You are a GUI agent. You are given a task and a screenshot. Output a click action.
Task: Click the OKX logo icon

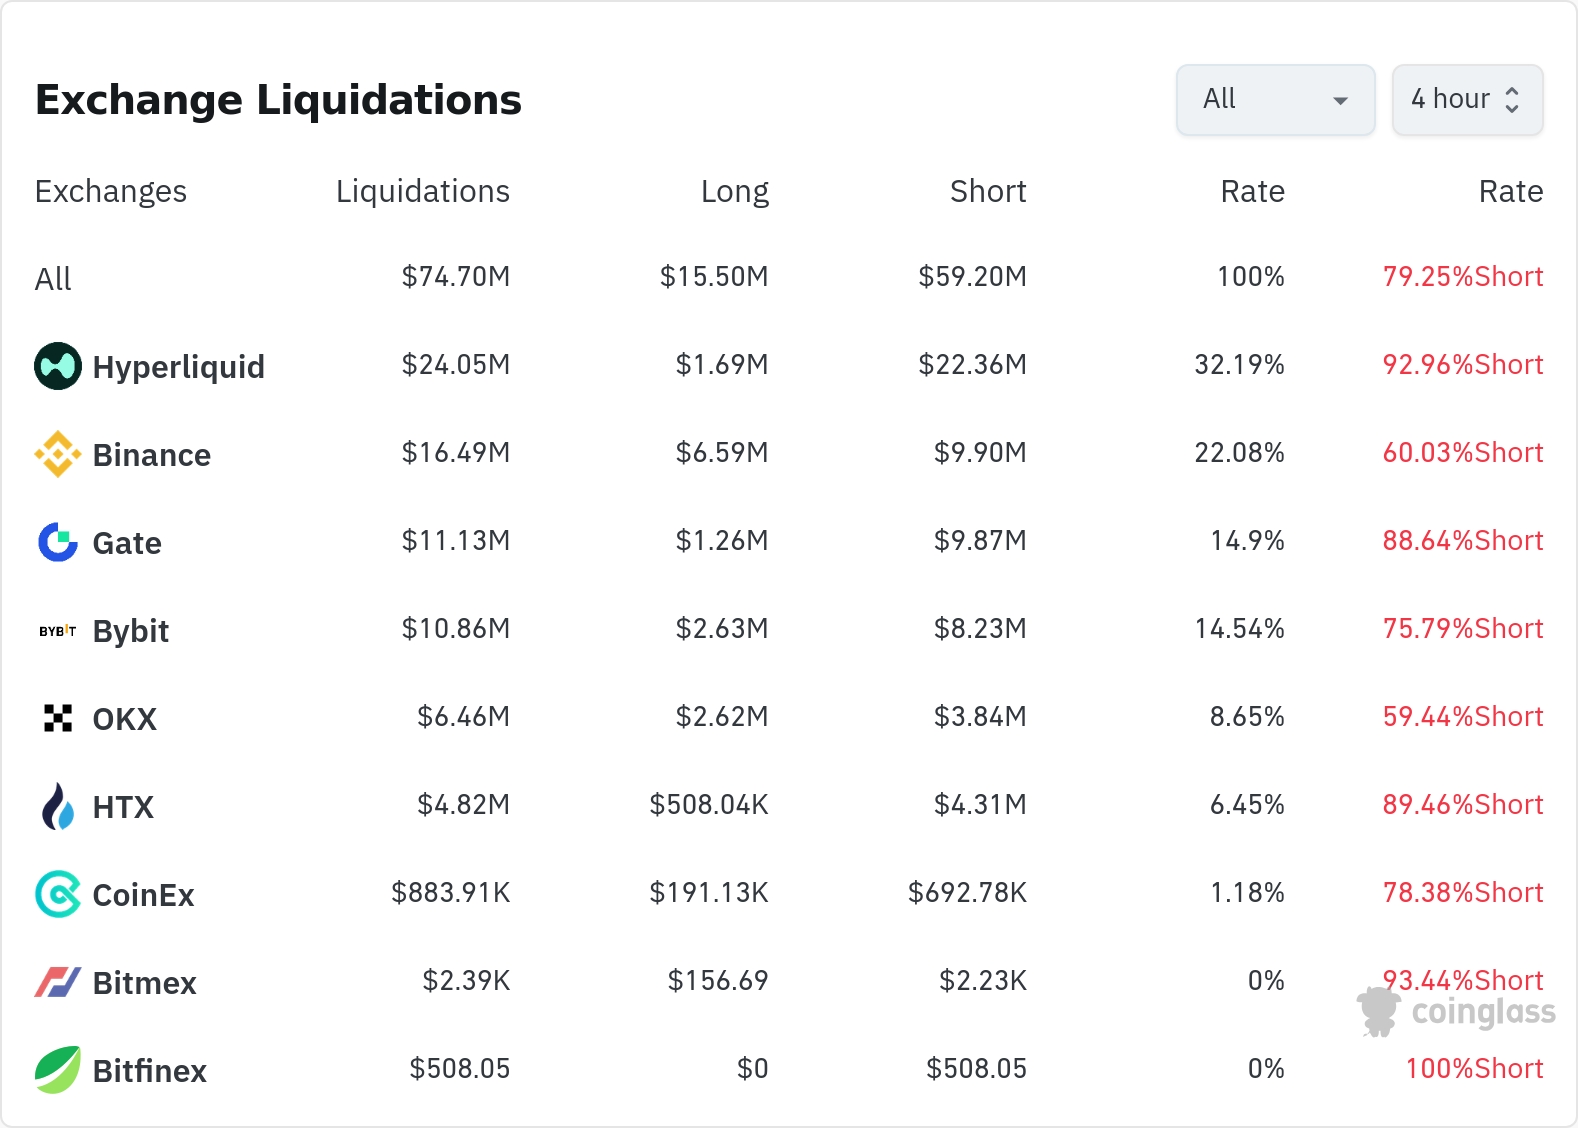[58, 718]
